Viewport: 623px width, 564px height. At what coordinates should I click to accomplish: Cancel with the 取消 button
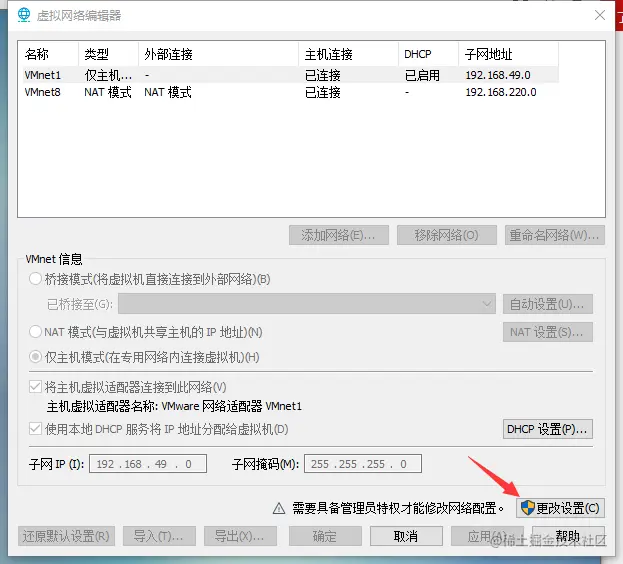(x=406, y=536)
